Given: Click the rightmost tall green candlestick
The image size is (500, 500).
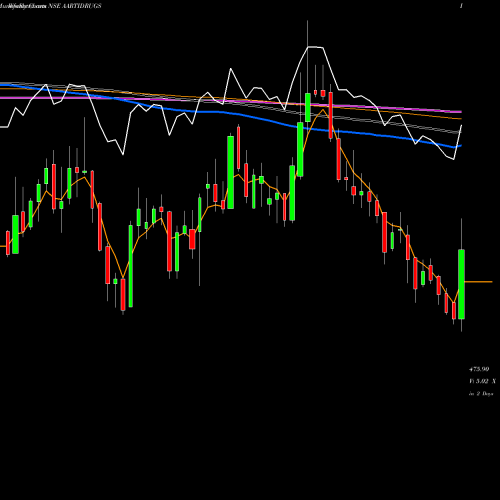Looking at the screenshot, I should pos(461,284).
